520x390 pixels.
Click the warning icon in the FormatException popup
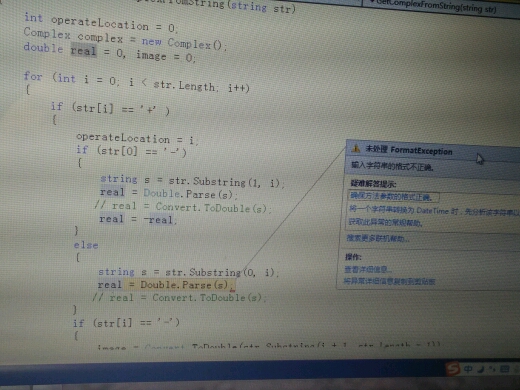click(356, 148)
